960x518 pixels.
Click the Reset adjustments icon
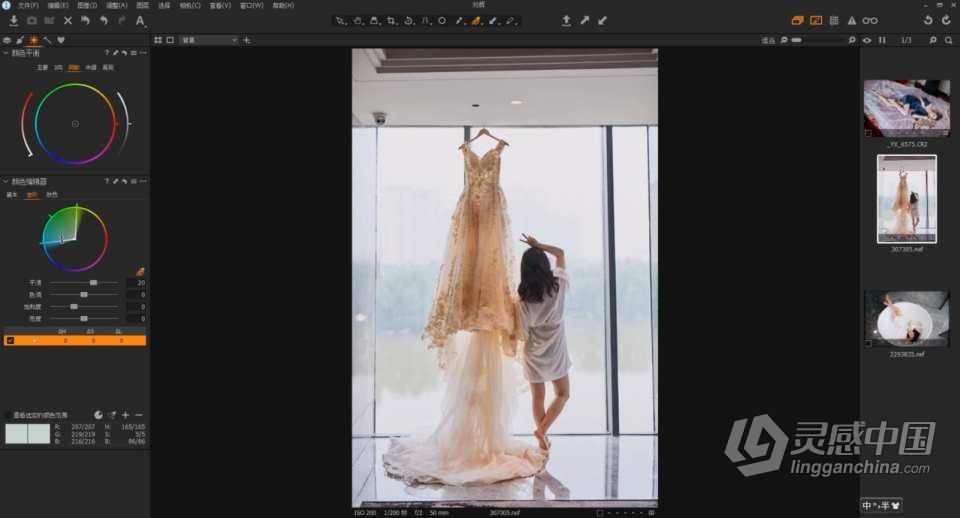(x=86, y=21)
